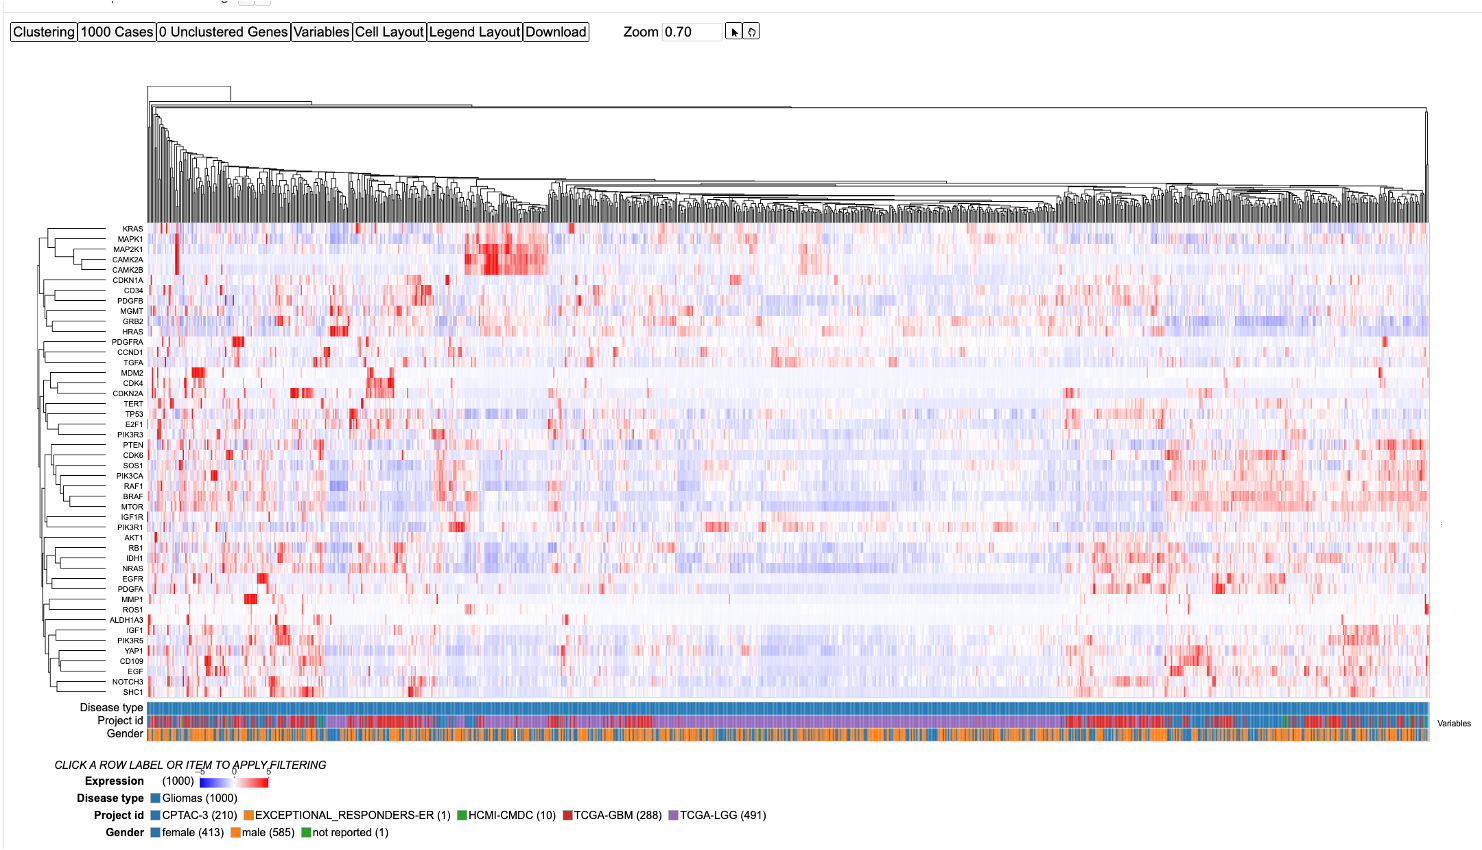Click the male orange legend square

236,832
